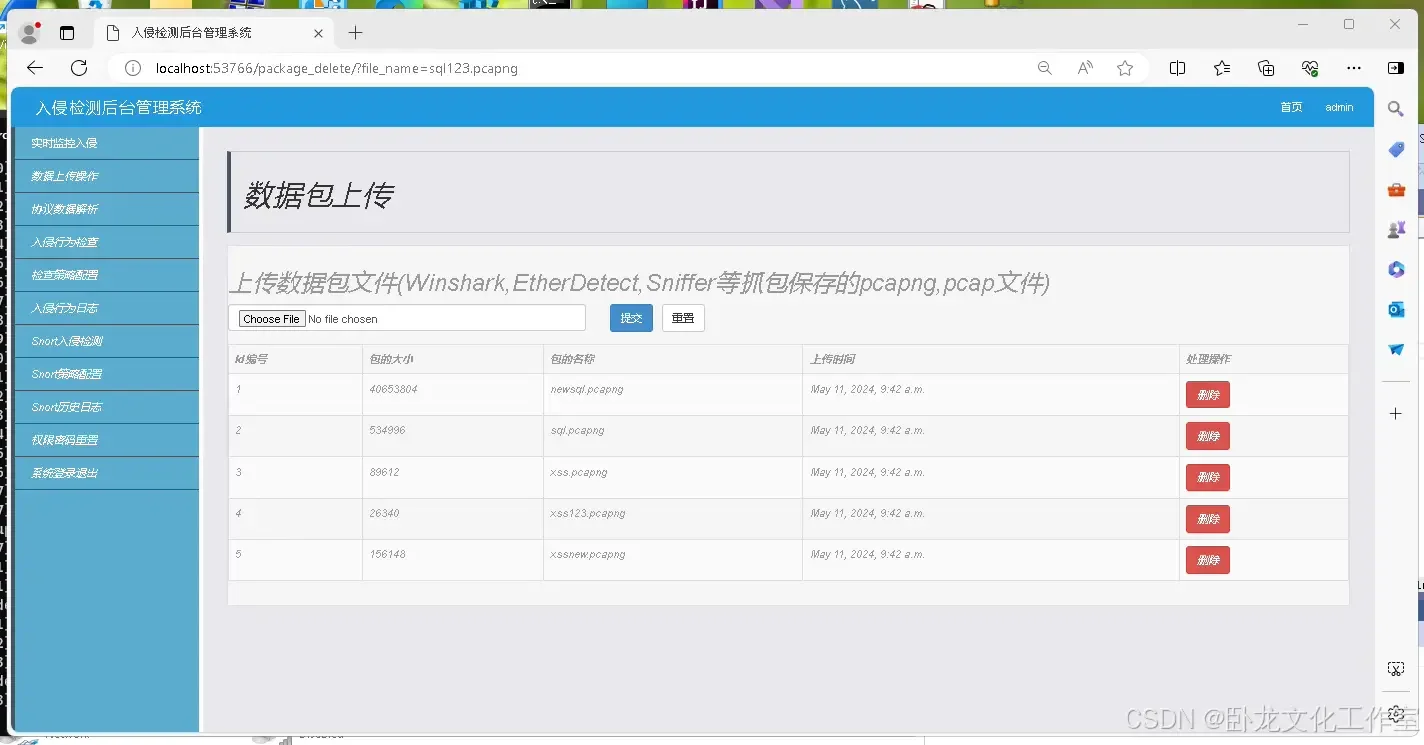Open Browser essentials heart icon

coord(1310,68)
